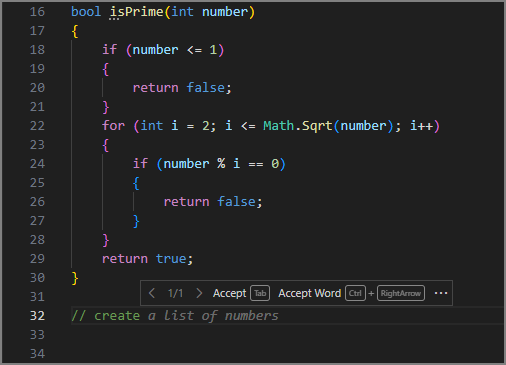Click the Ctrl keybinding badge
506x365 pixels.
(x=355, y=293)
